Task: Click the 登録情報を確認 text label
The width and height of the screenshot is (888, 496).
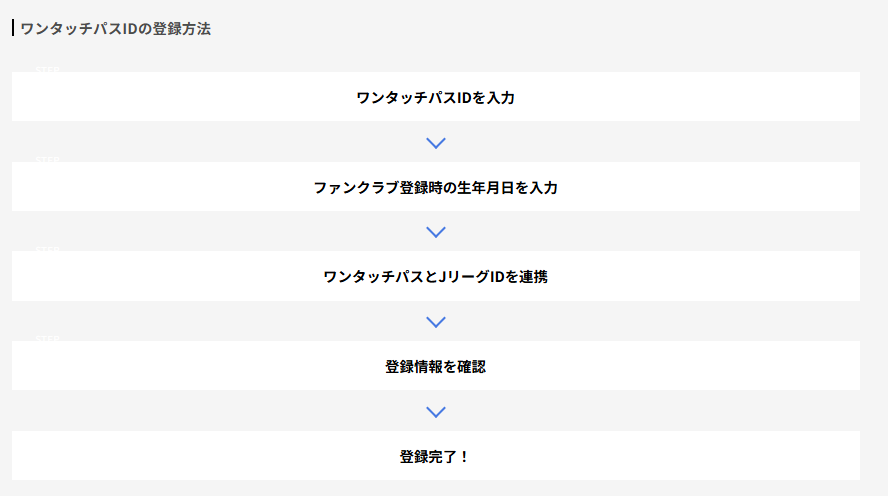Action: click(435, 367)
